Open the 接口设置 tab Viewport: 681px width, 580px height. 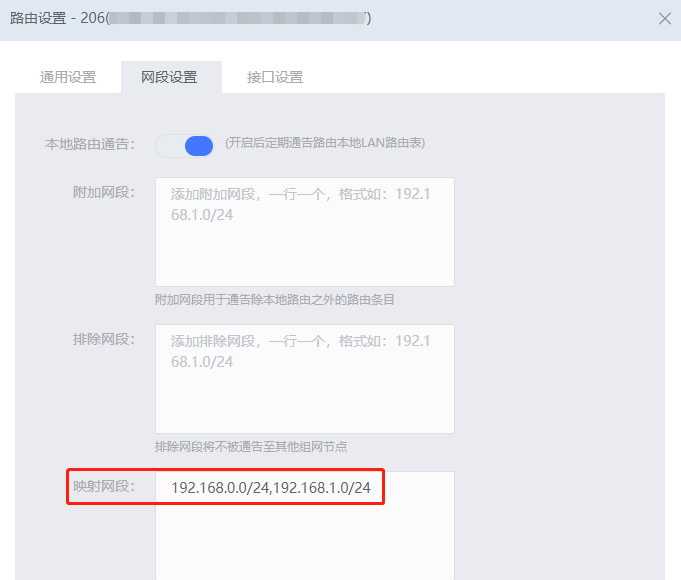[275, 77]
